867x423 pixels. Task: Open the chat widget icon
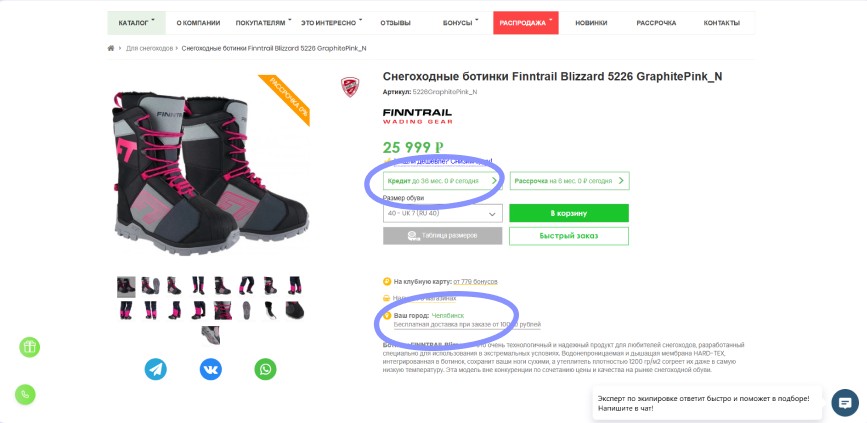pyautogui.click(x=845, y=403)
